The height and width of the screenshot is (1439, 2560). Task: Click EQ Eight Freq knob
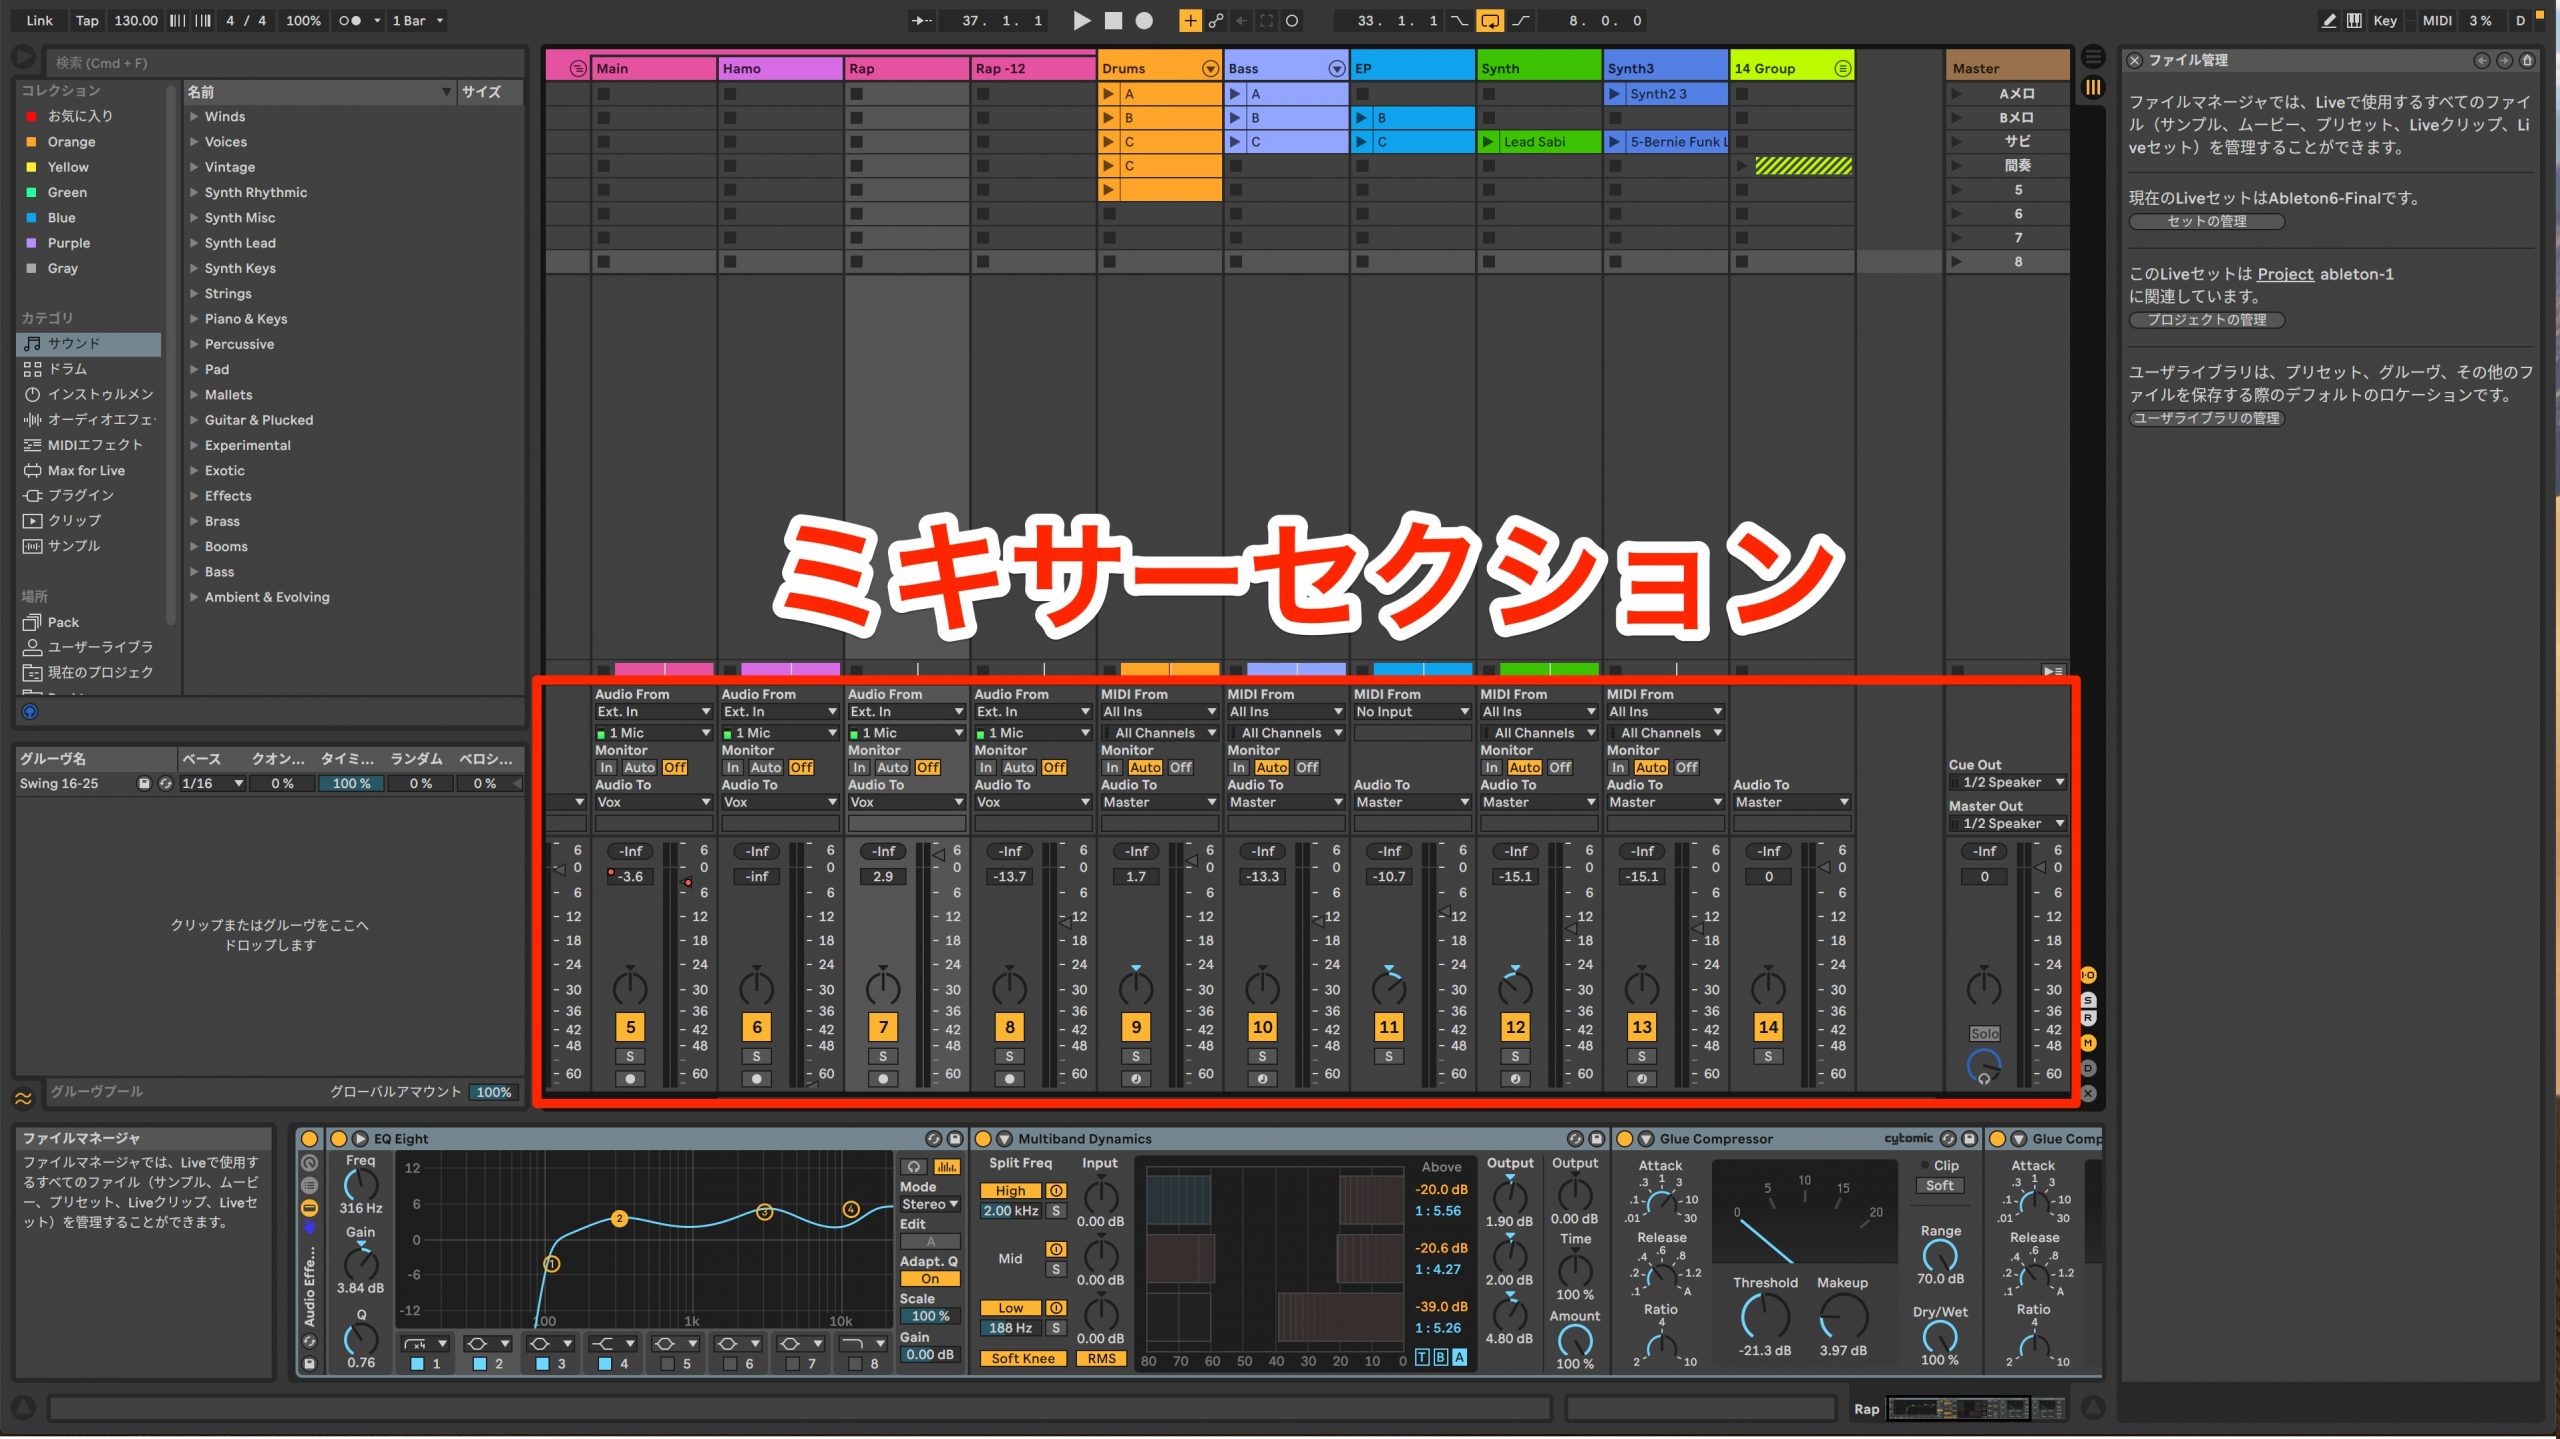tap(360, 1184)
